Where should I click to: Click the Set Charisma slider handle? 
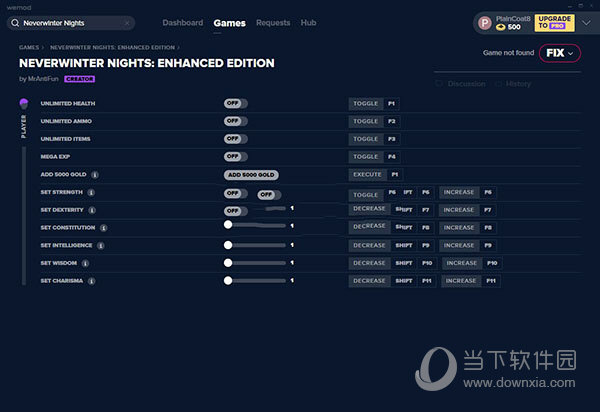[x=228, y=281]
